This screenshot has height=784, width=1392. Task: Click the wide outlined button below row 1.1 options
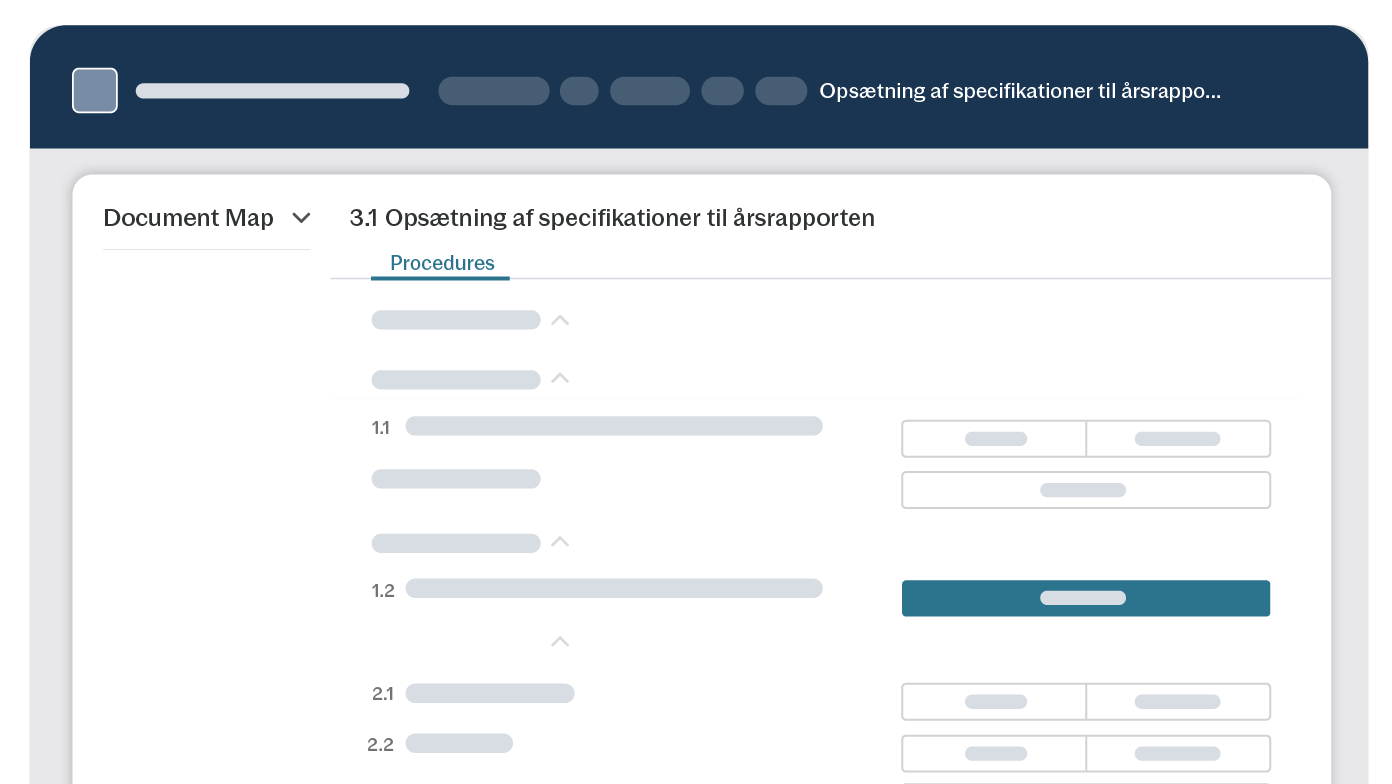pyautogui.click(x=1085, y=490)
